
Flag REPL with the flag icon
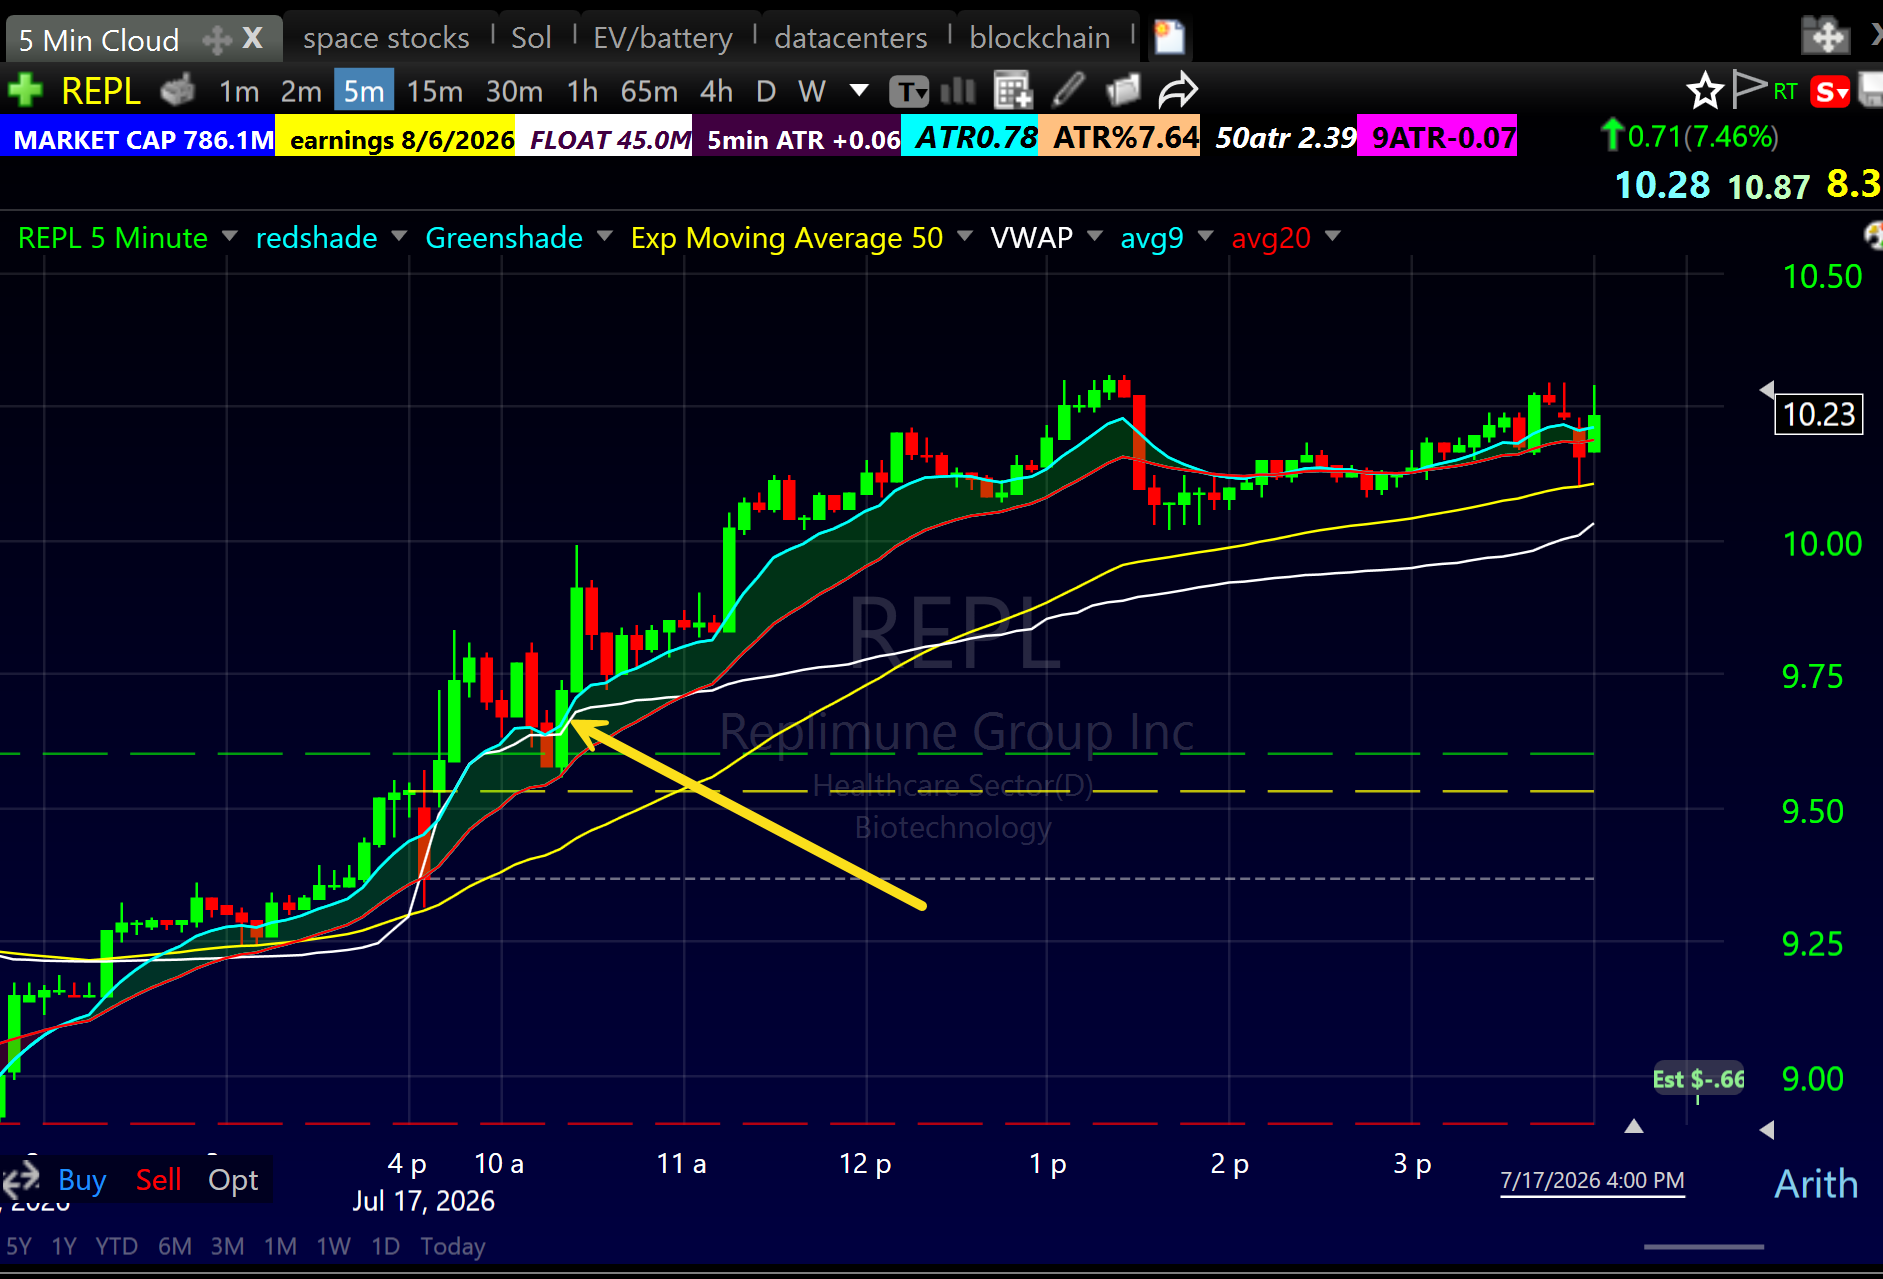coord(1748,90)
